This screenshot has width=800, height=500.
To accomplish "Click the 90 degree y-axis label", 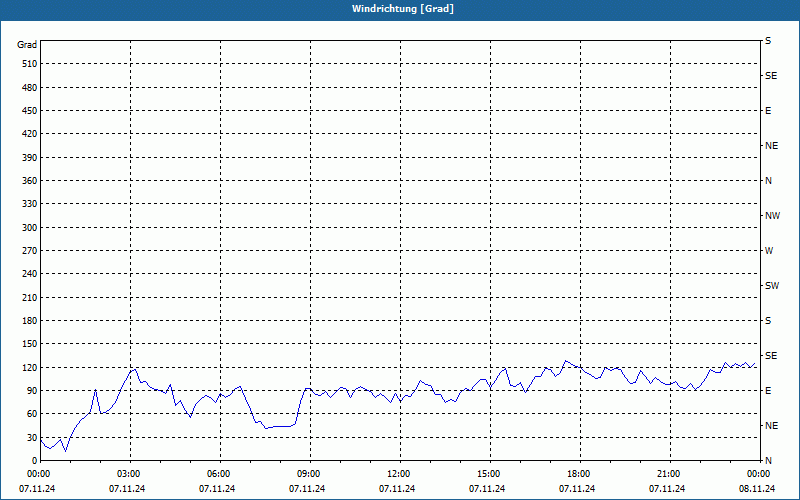I will [30, 391].
